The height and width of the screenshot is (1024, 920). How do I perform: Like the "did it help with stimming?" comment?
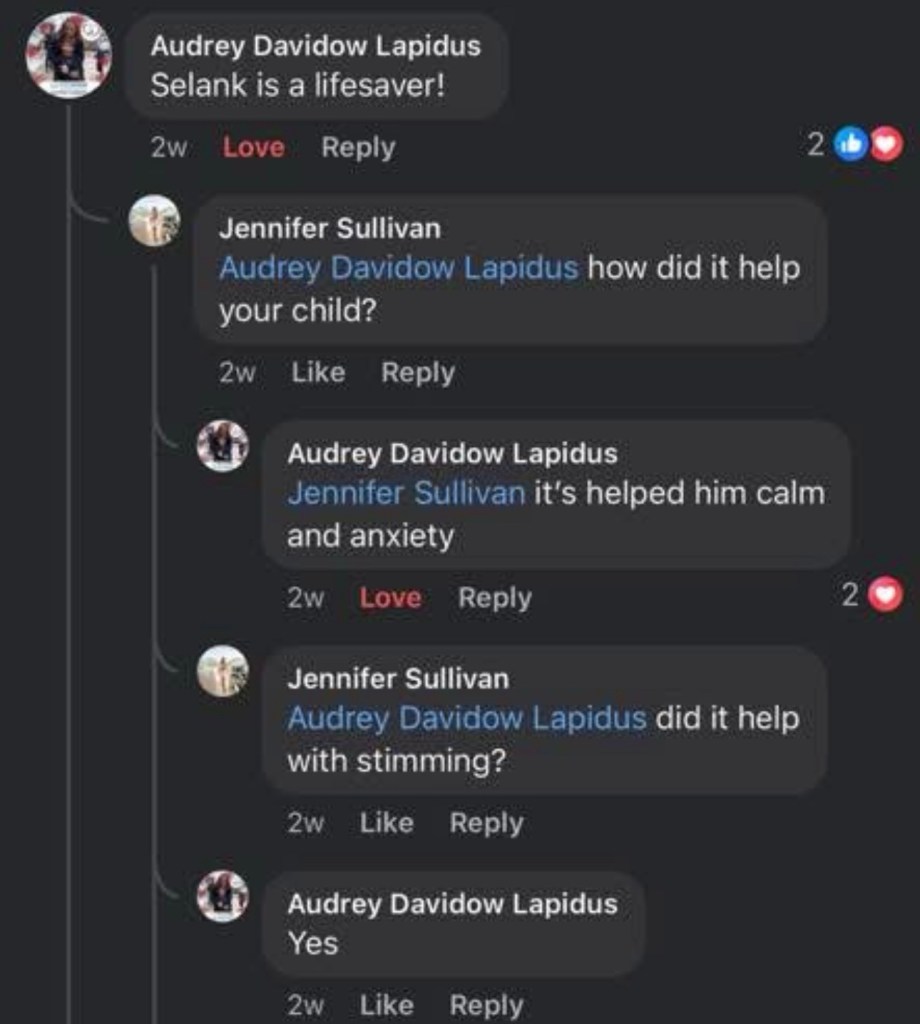[x=386, y=823]
